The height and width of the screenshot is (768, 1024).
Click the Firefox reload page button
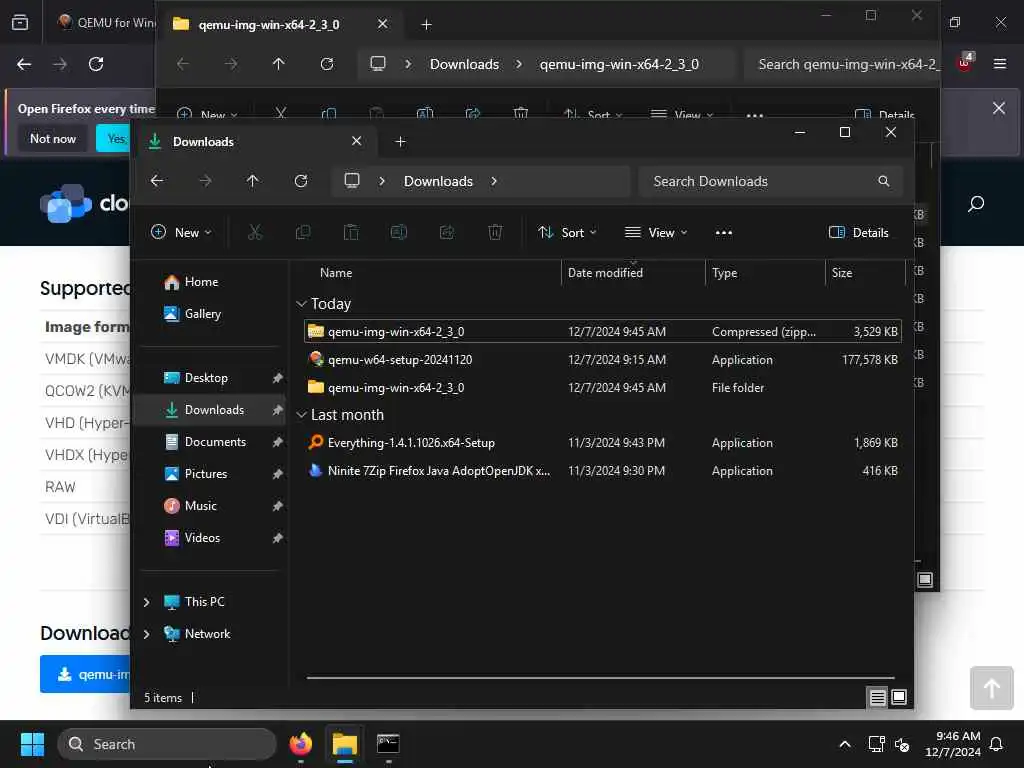point(96,64)
